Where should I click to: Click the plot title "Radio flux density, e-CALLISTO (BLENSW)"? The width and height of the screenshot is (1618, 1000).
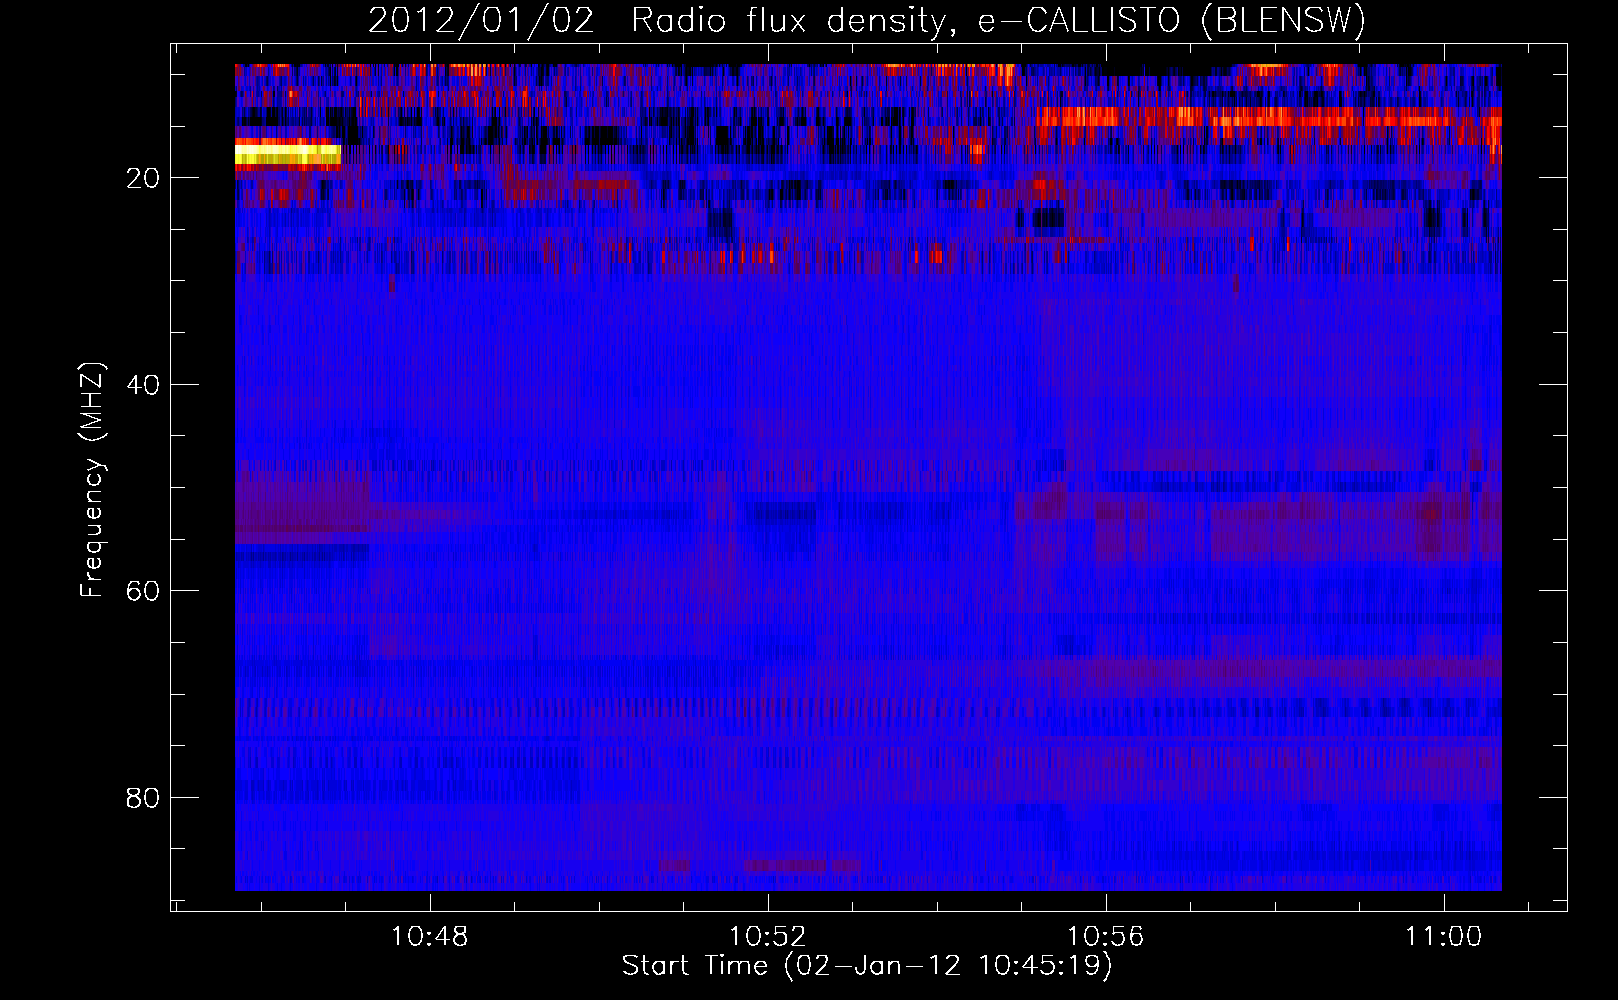[x=998, y=21]
